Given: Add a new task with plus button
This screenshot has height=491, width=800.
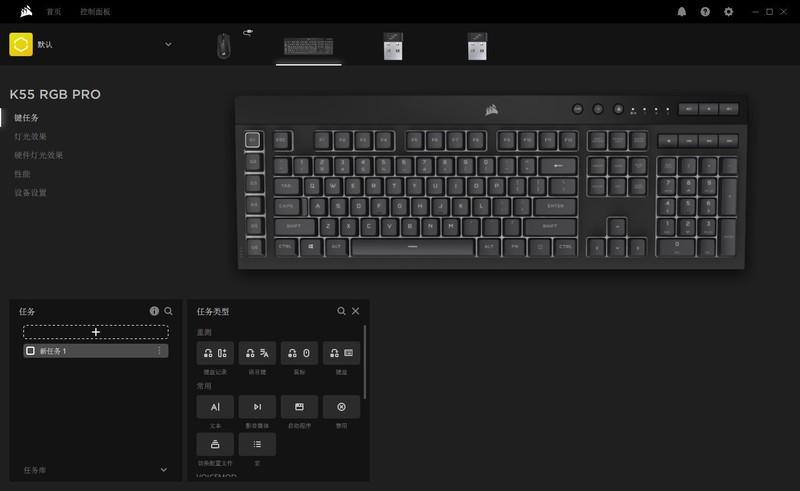Looking at the screenshot, I should pyautogui.click(x=96, y=332).
